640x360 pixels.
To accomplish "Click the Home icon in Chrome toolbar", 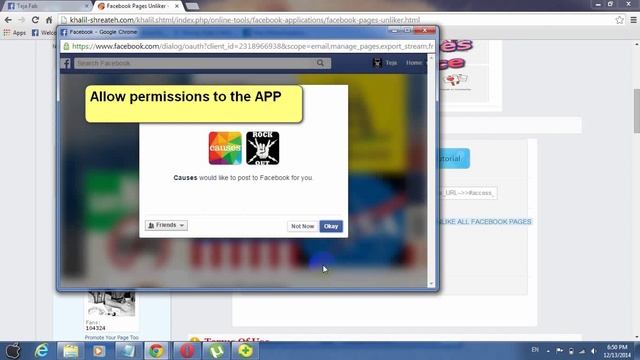I will click(x=49, y=20).
